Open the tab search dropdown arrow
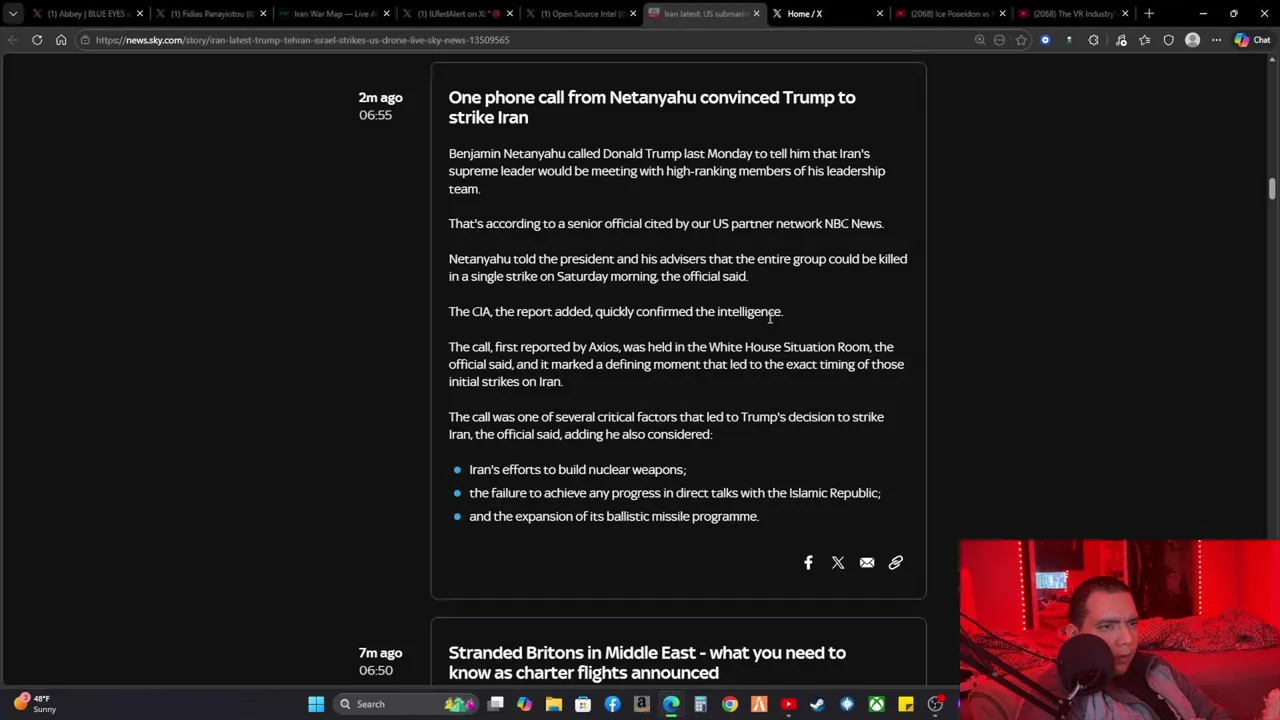The image size is (1280, 720). 13,14
